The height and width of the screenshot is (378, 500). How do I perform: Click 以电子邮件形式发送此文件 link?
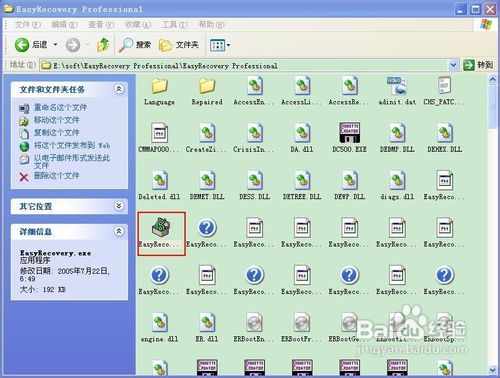72,161
